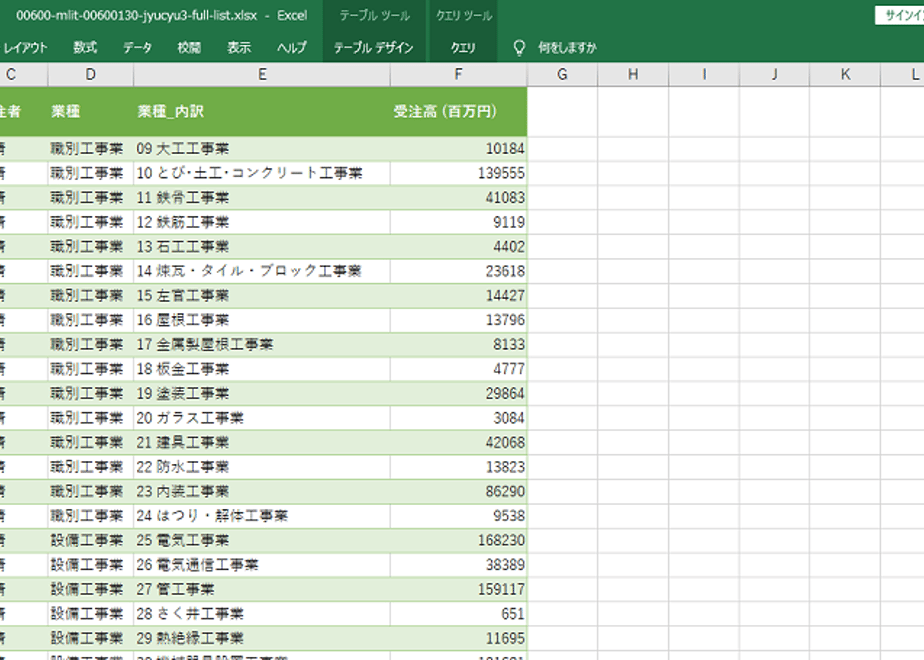The width and height of the screenshot is (924, 660).
Task: Select the cell 15 左官工事業
Action: click(262, 295)
